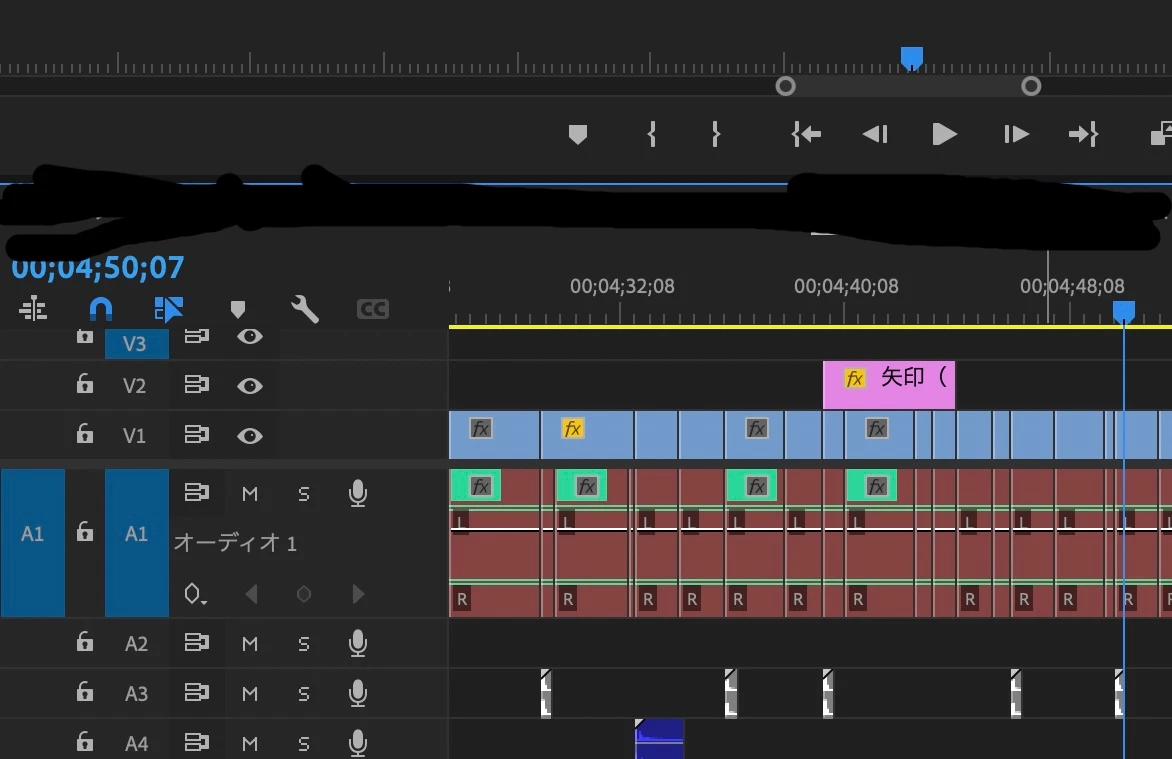Viewport: 1172px width, 759px height.
Task: Step back one frame
Action: (875, 135)
